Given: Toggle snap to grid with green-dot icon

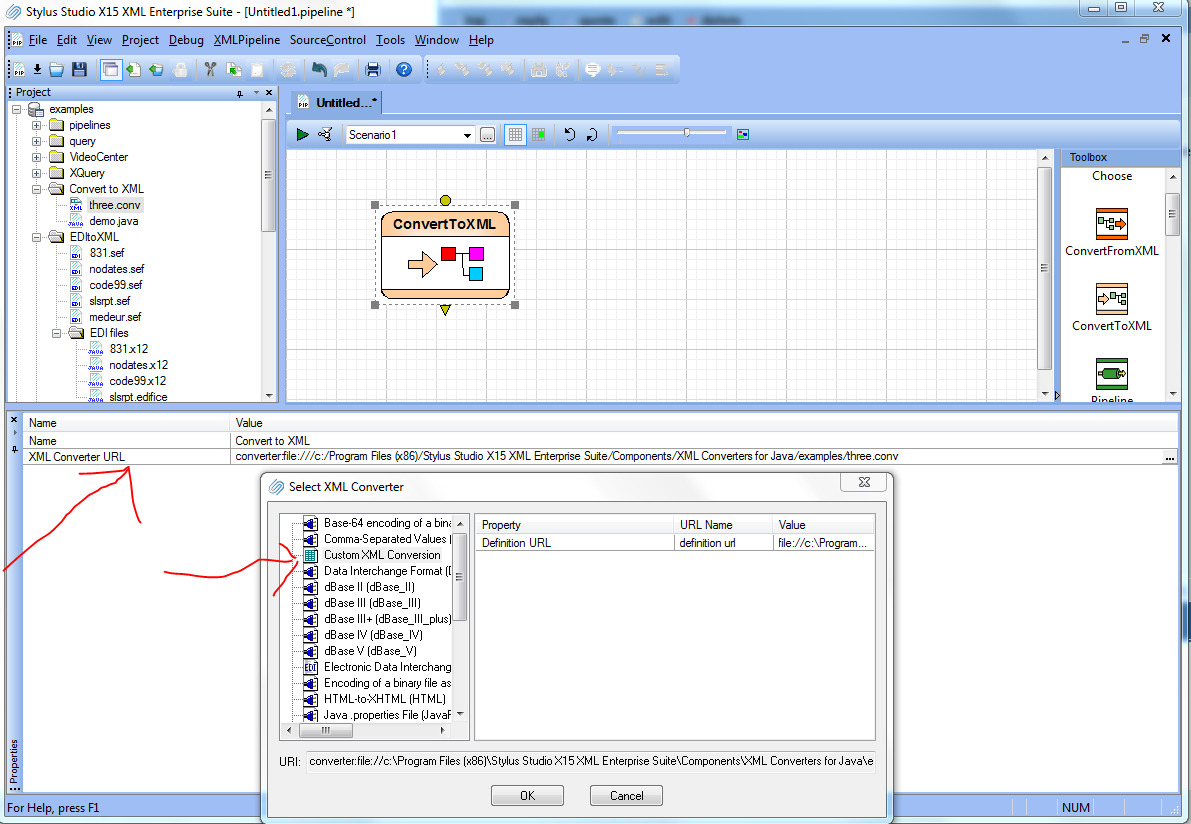Looking at the screenshot, I should pos(539,134).
